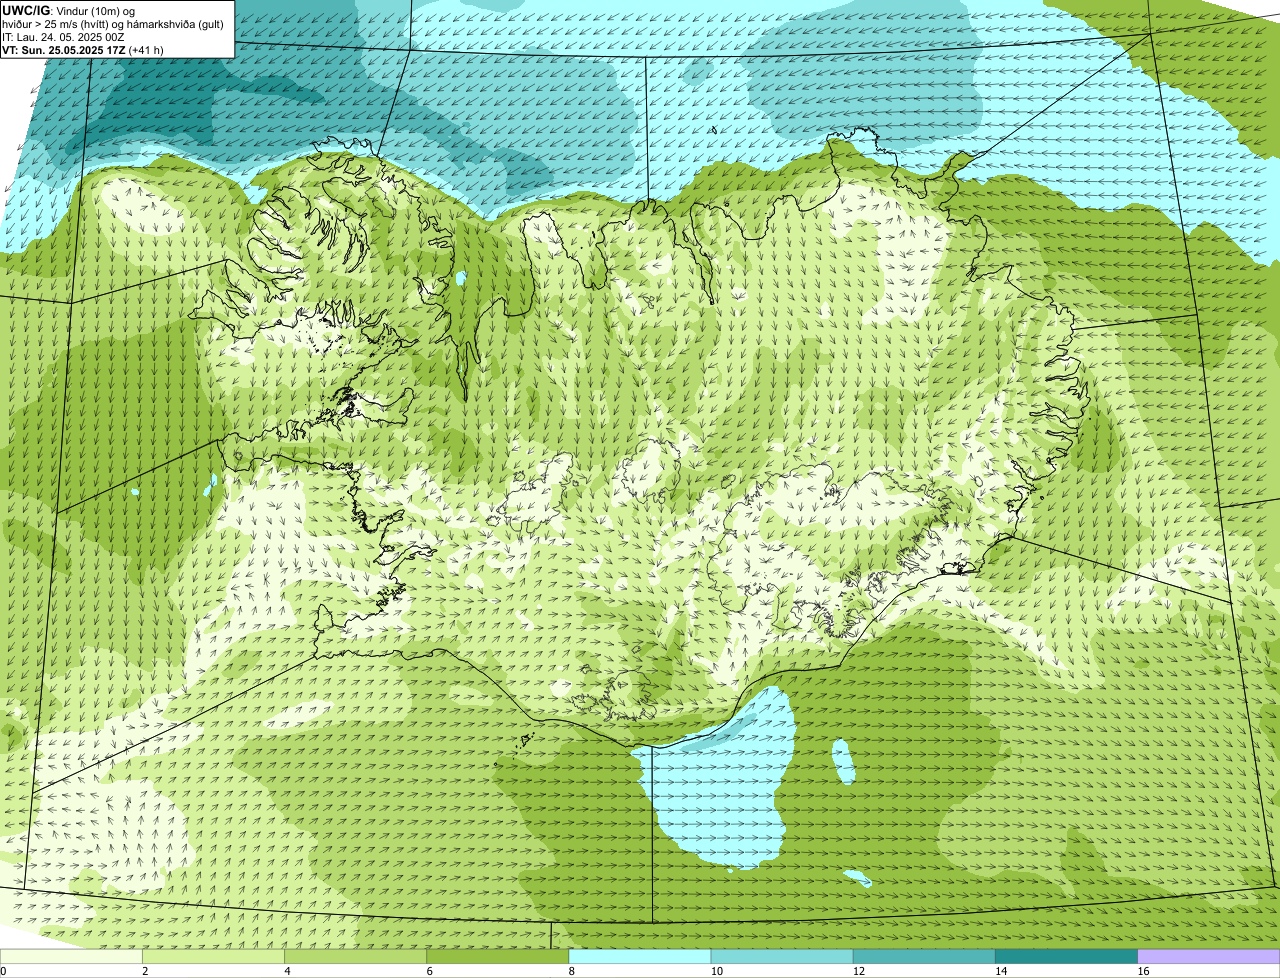
Task: Click the legend scale label '12'
Action: pyautogui.click(x=859, y=971)
